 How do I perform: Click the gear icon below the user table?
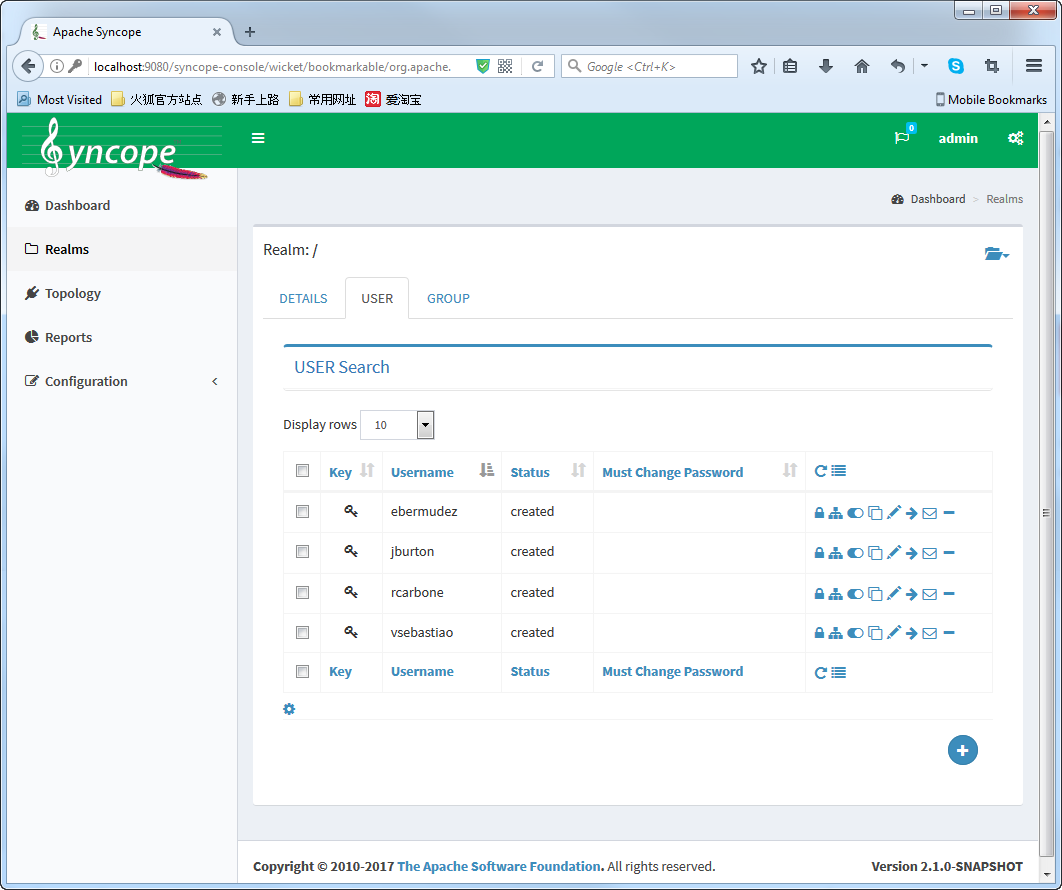tap(289, 709)
